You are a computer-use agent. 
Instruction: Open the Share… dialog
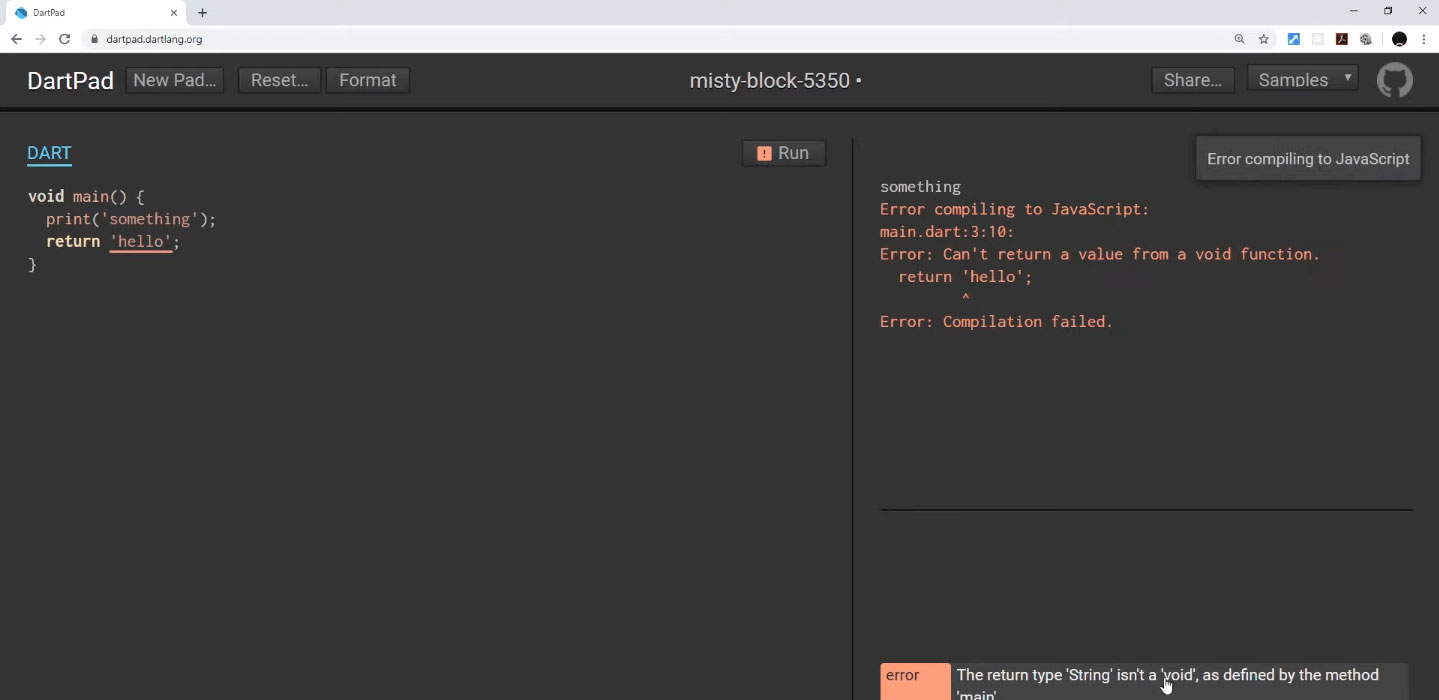[x=1193, y=80]
